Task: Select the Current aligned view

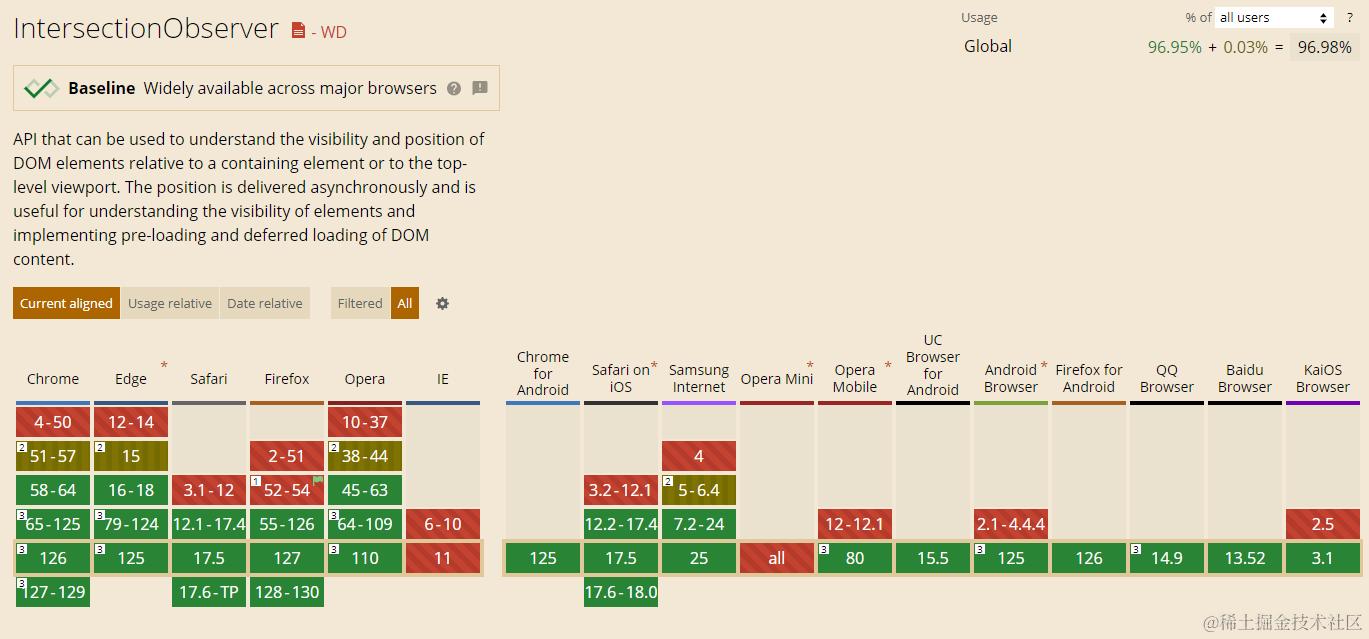Action: coord(66,303)
